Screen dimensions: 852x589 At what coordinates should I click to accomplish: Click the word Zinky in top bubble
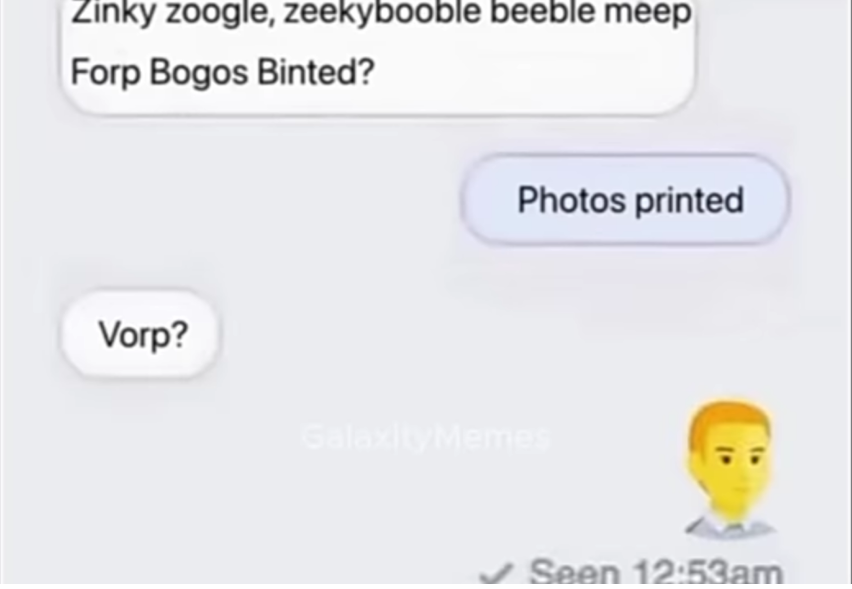[x=114, y=13]
